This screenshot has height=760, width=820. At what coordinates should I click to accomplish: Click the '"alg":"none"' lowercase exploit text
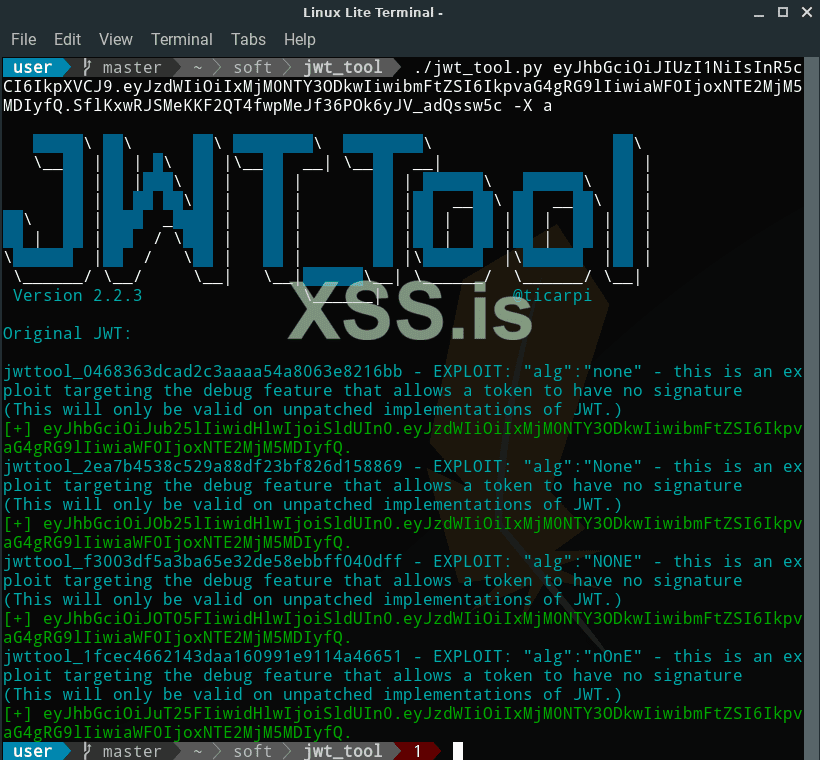pyautogui.click(x=583, y=371)
